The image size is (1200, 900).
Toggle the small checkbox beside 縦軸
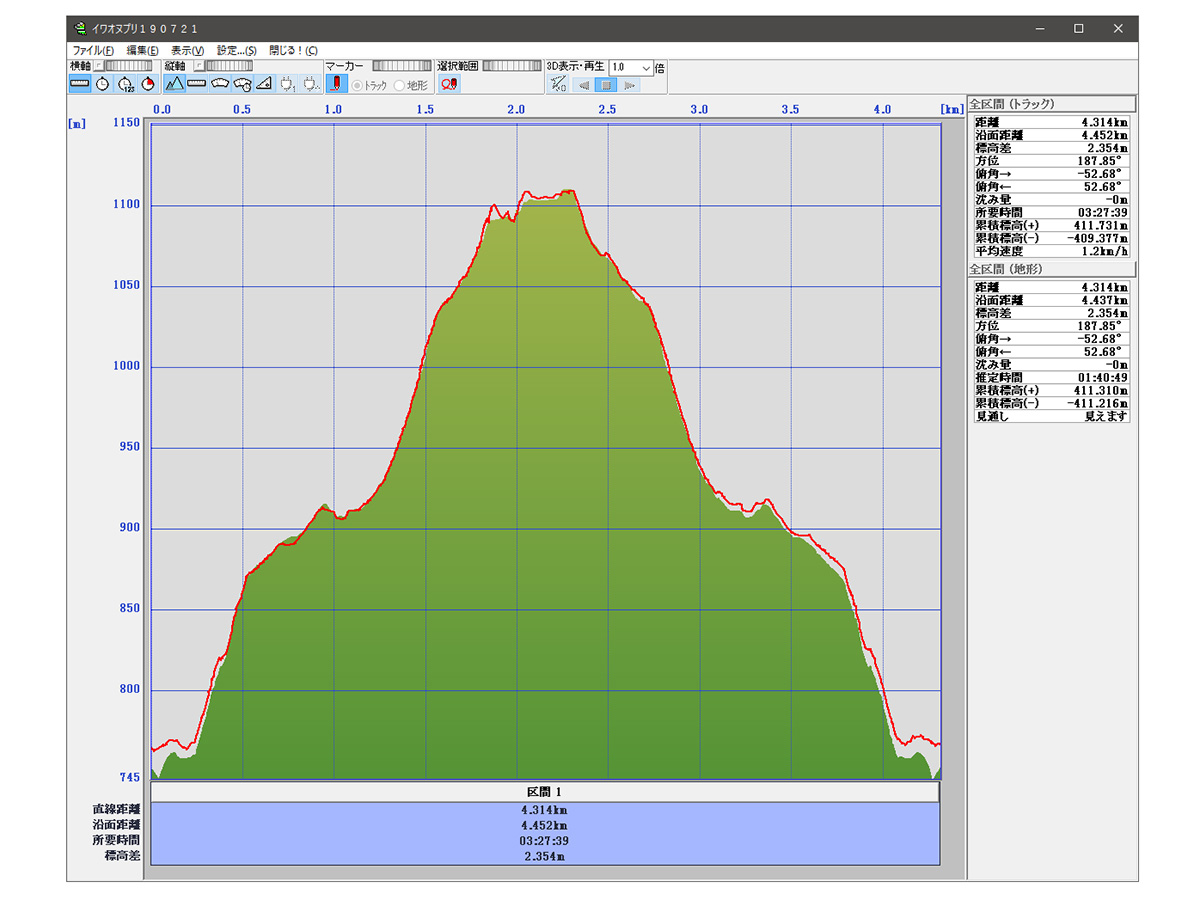198,66
